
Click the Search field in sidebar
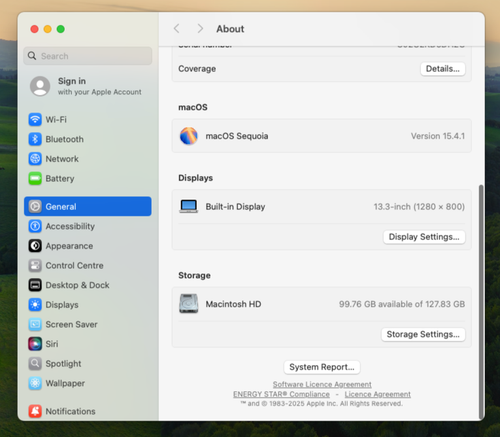pos(88,56)
